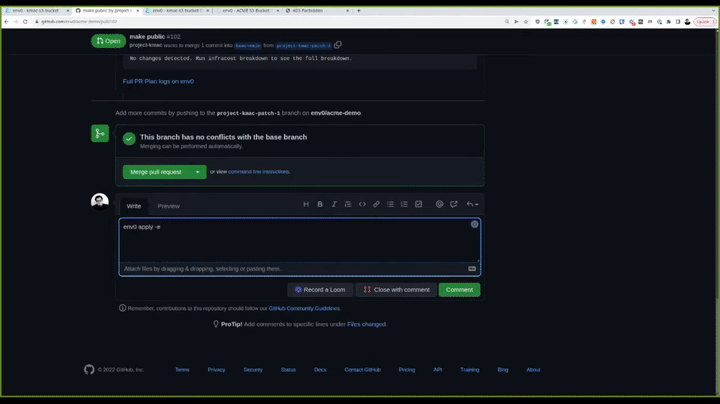This screenshot has height=404, width=720.
Task: Insert a numbered list
Action: pos(404,204)
